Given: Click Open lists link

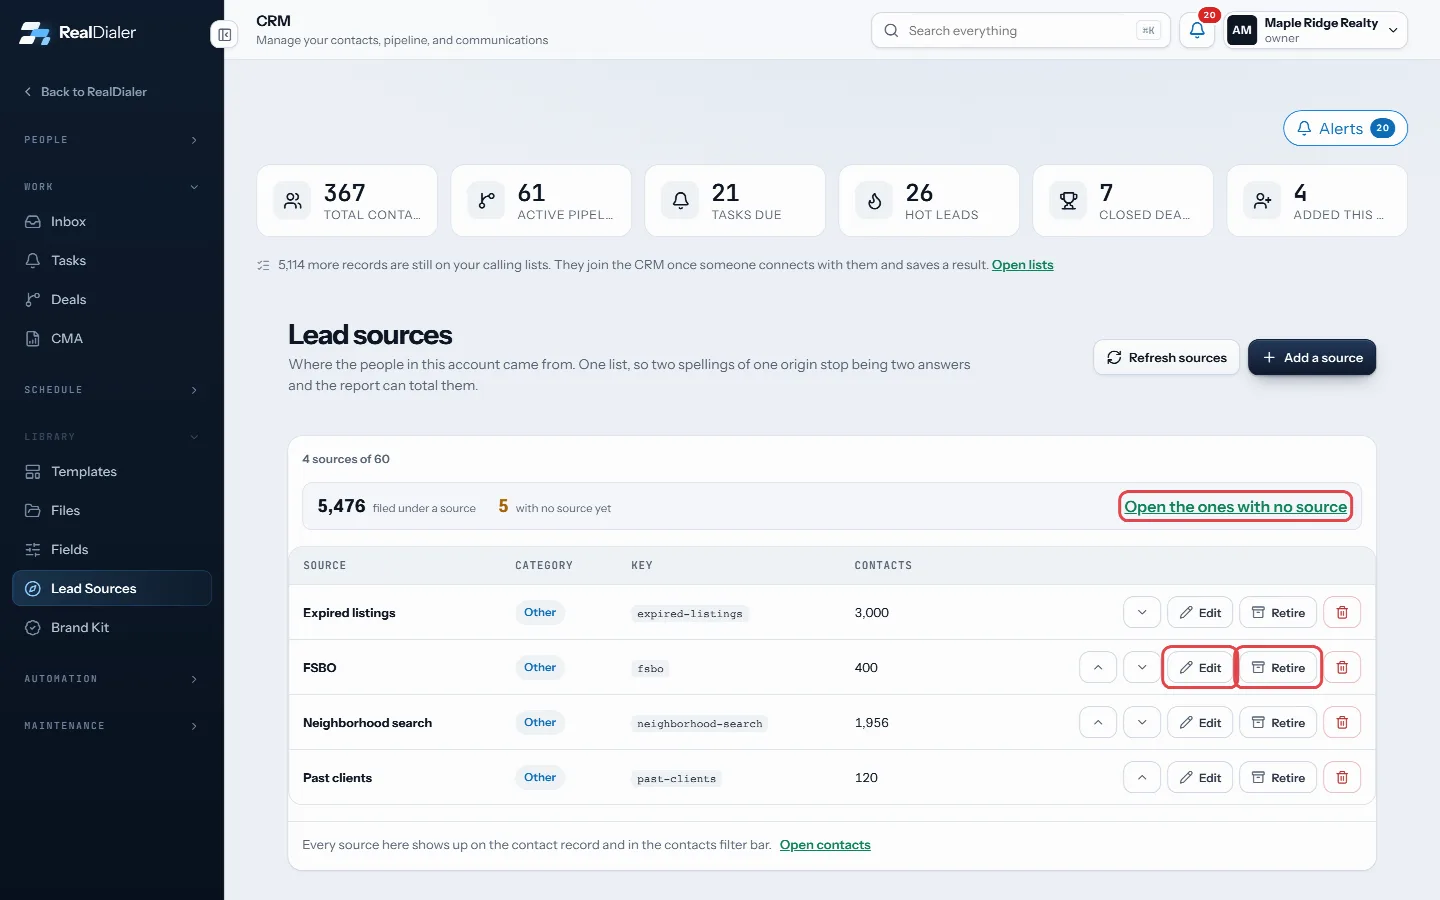Looking at the screenshot, I should tap(1022, 265).
